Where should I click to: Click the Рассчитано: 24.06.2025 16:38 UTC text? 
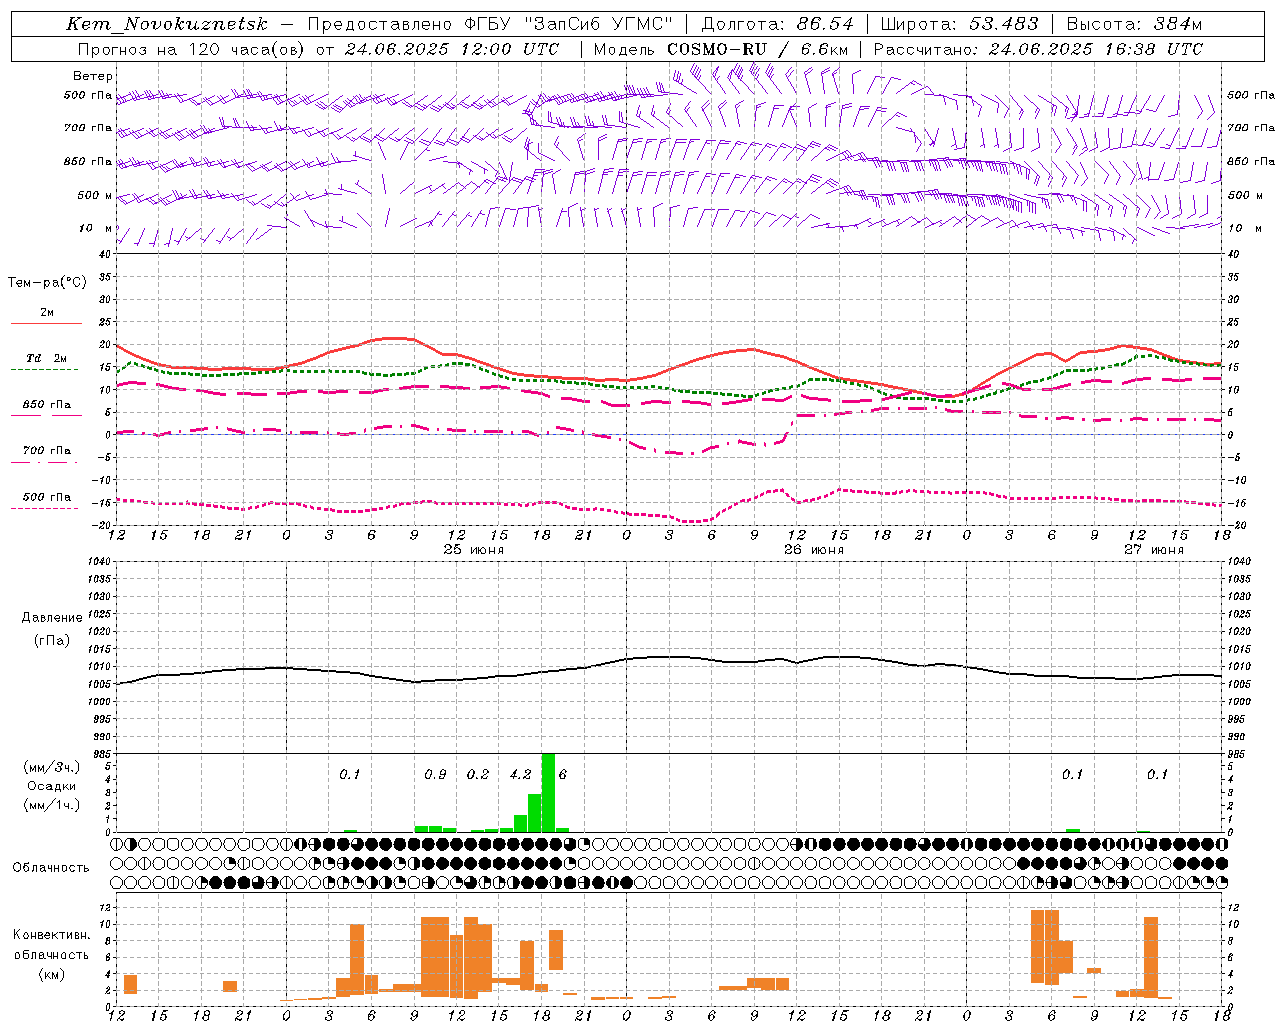[x=1038, y=49]
